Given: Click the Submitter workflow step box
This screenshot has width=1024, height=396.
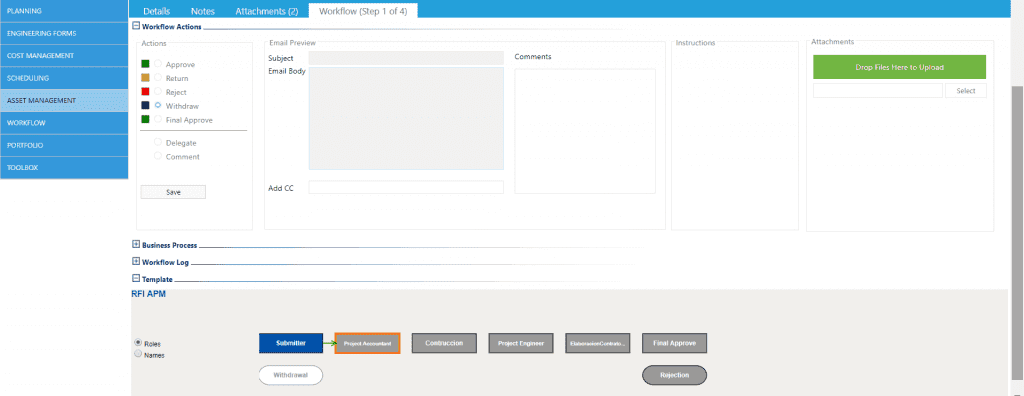Looking at the screenshot, I should pyautogui.click(x=291, y=343).
